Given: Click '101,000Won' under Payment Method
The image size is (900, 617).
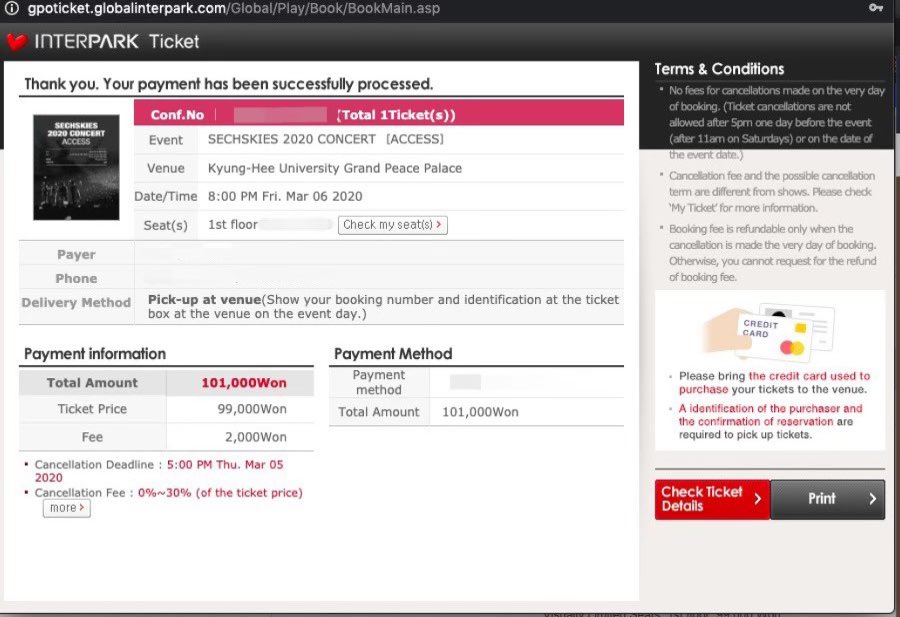Looking at the screenshot, I should 480,412.
